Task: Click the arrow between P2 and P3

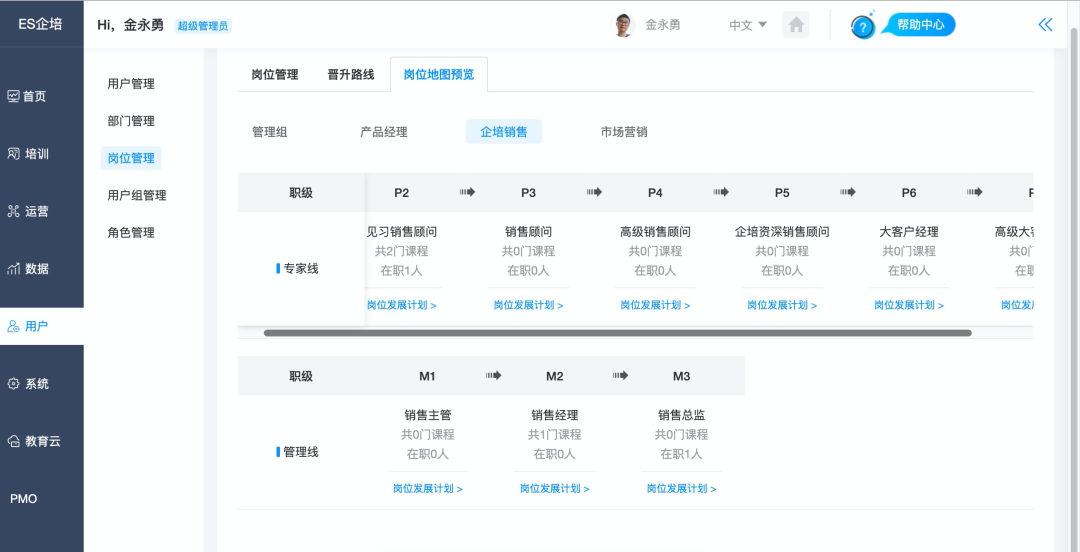Action: pos(468,192)
